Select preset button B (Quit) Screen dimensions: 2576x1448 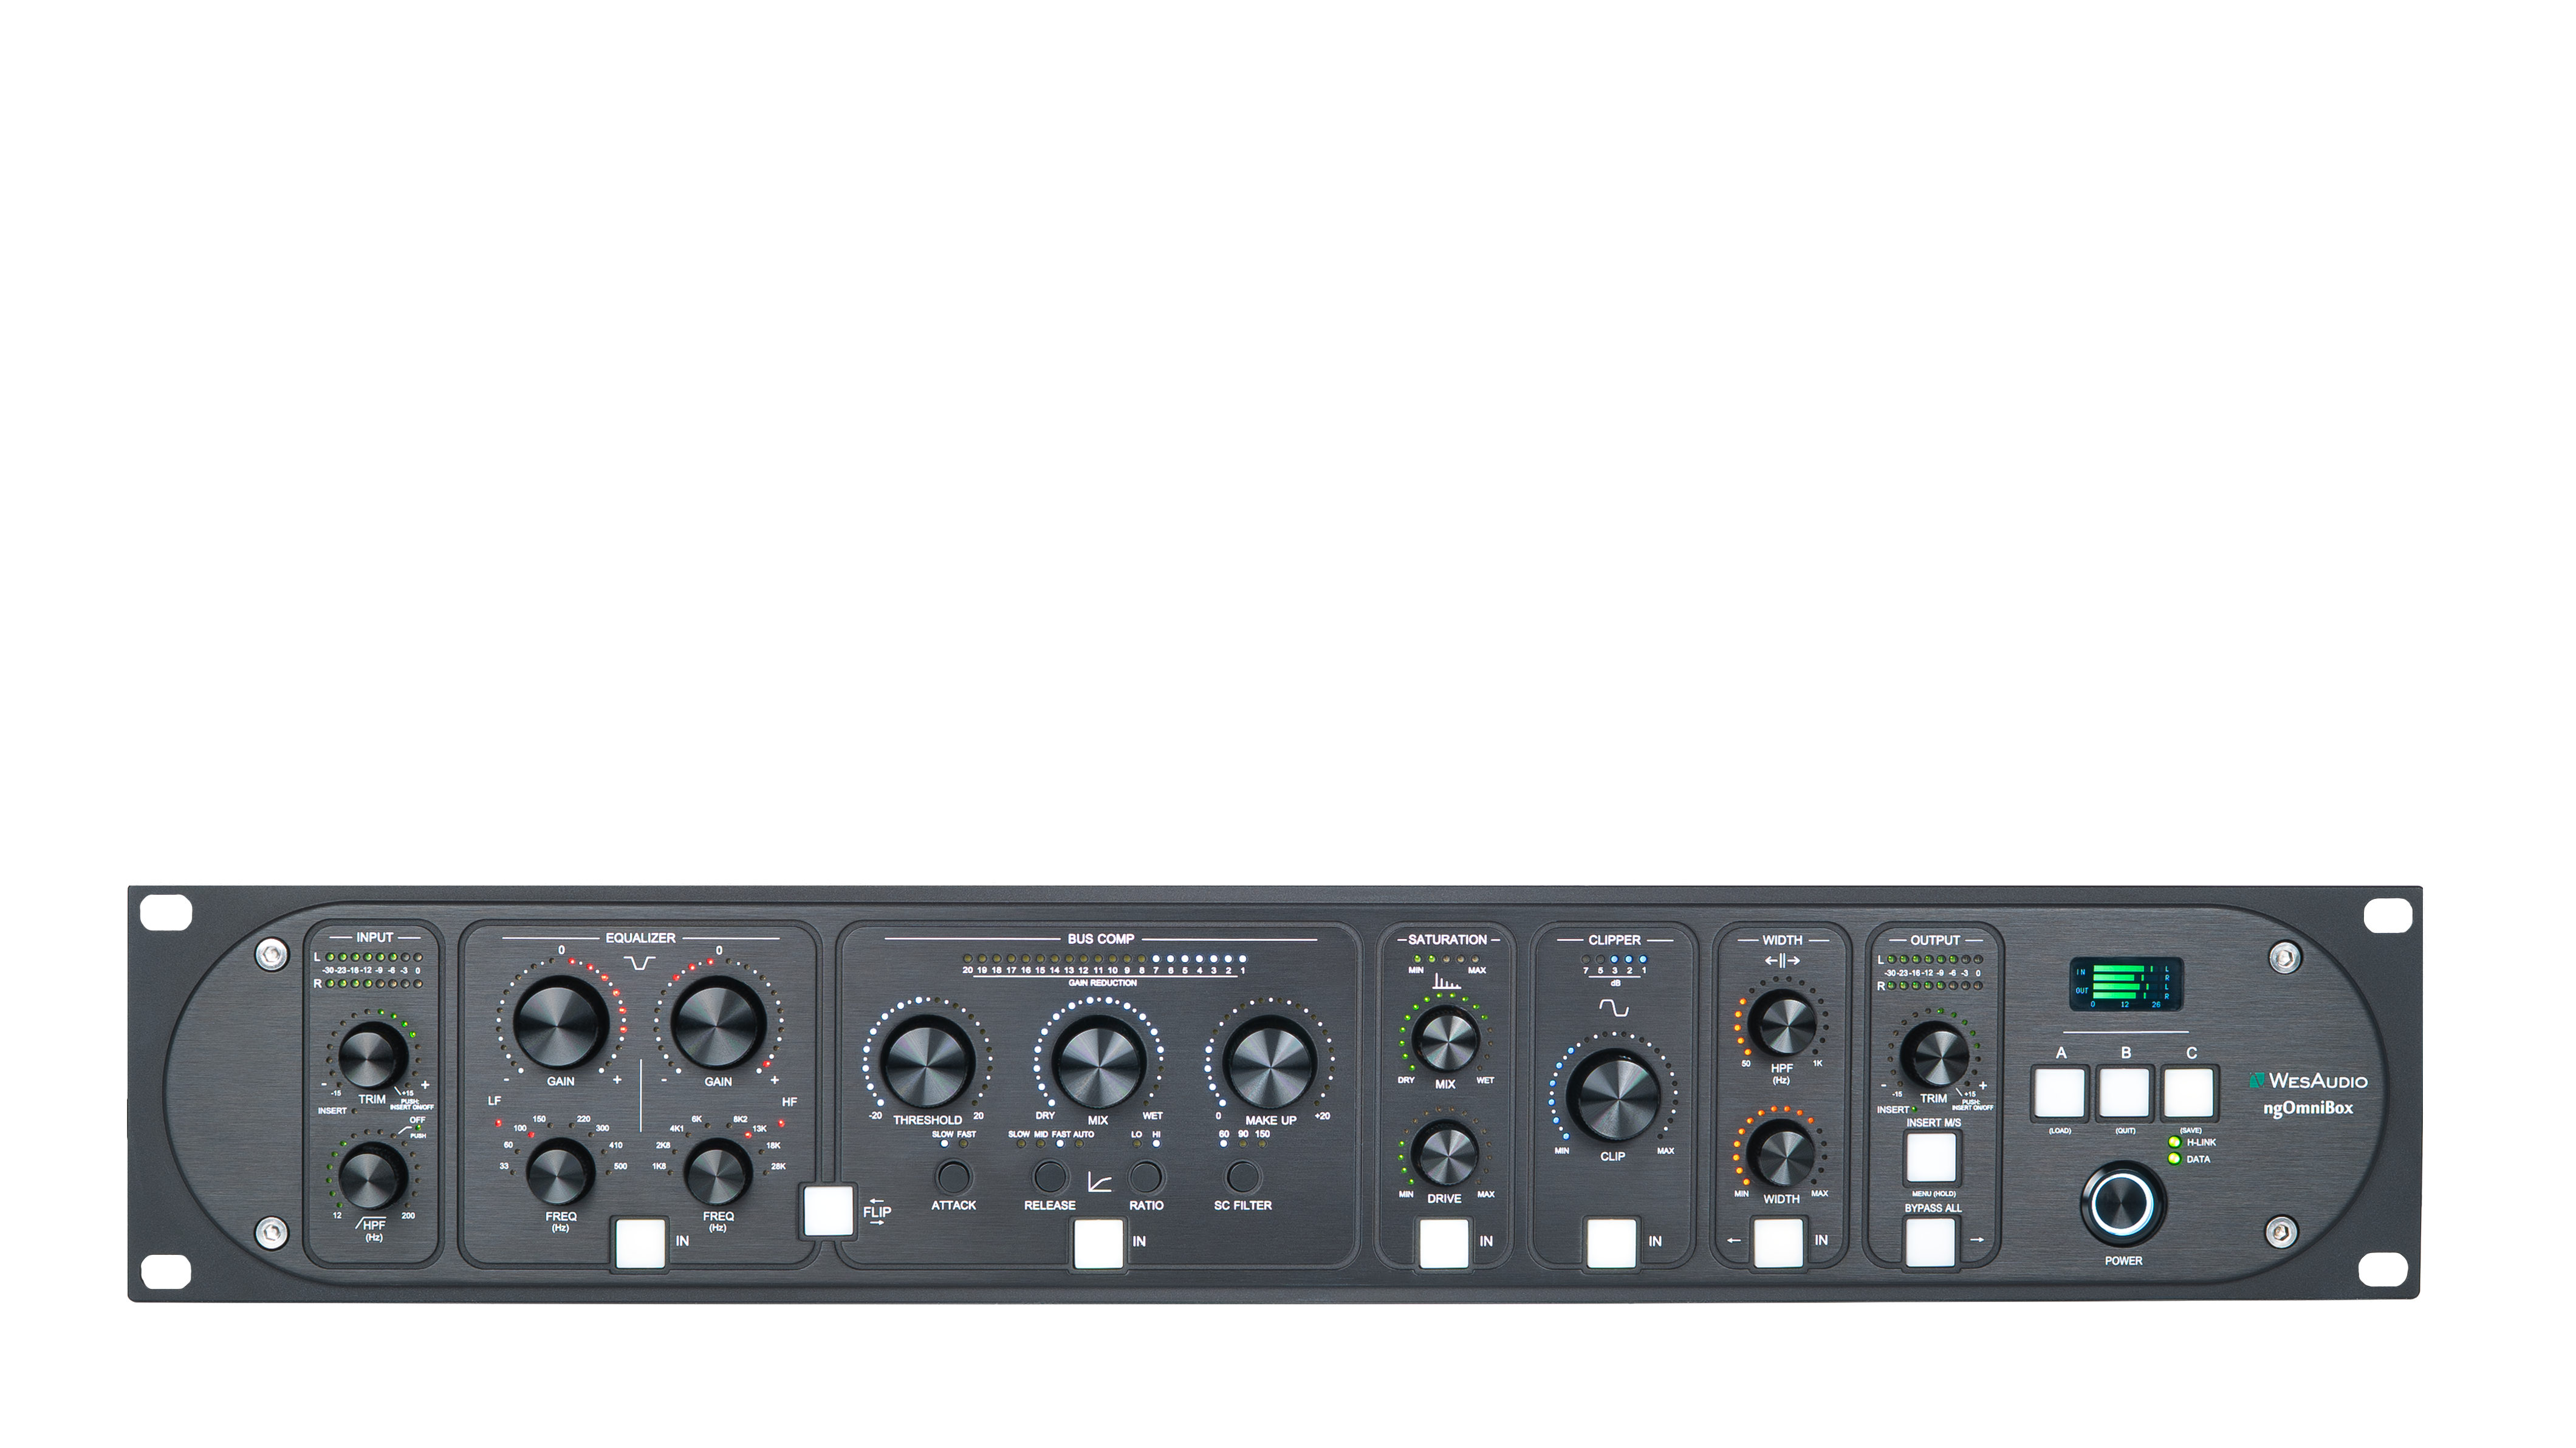coord(2125,1094)
